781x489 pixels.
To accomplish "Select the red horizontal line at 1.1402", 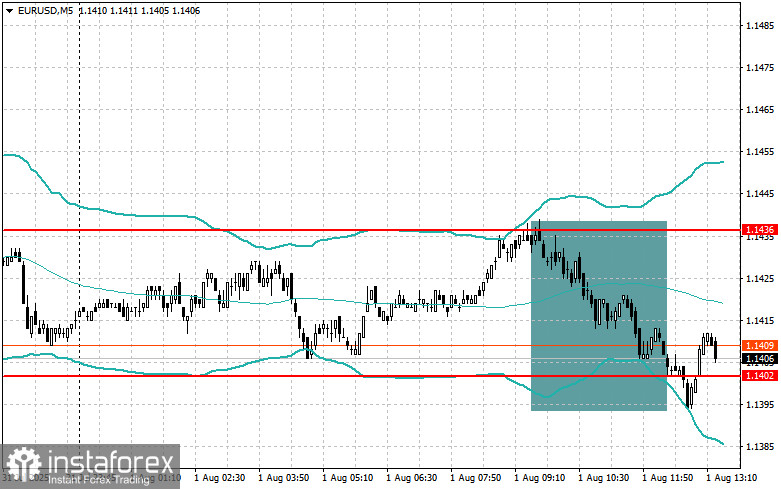I will pyautogui.click(x=372, y=376).
